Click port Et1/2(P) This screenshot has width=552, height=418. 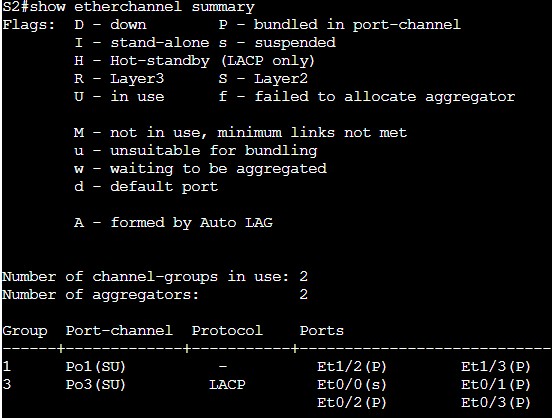pos(352,367)
